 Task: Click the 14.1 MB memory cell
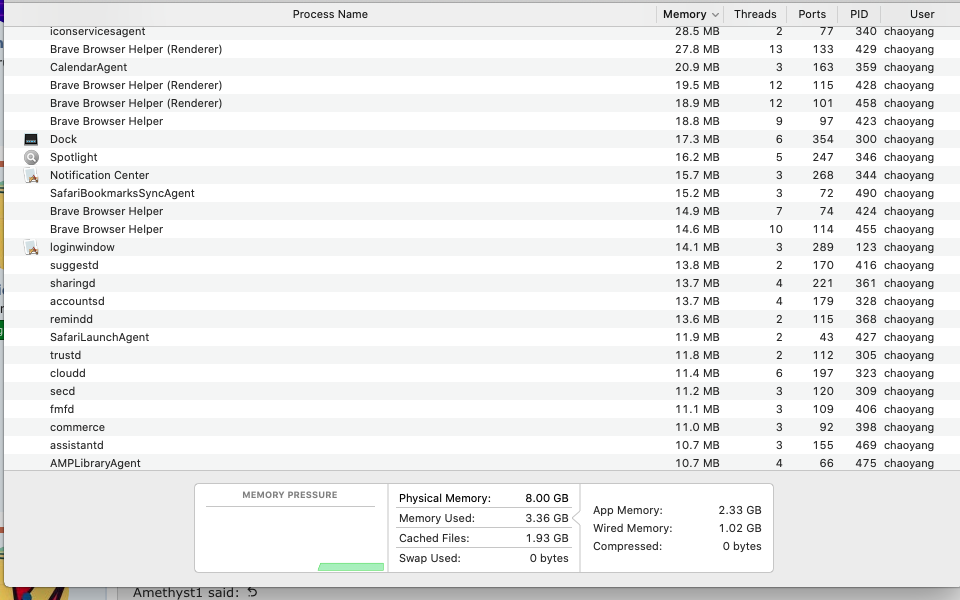pyautogui.click(x=697, y=247)
